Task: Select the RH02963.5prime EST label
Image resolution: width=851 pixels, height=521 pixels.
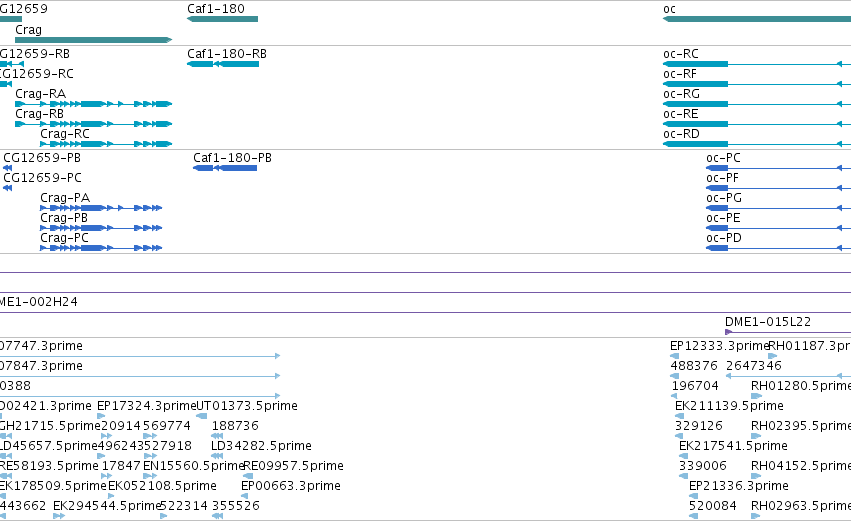Action: tap(801, 506)
